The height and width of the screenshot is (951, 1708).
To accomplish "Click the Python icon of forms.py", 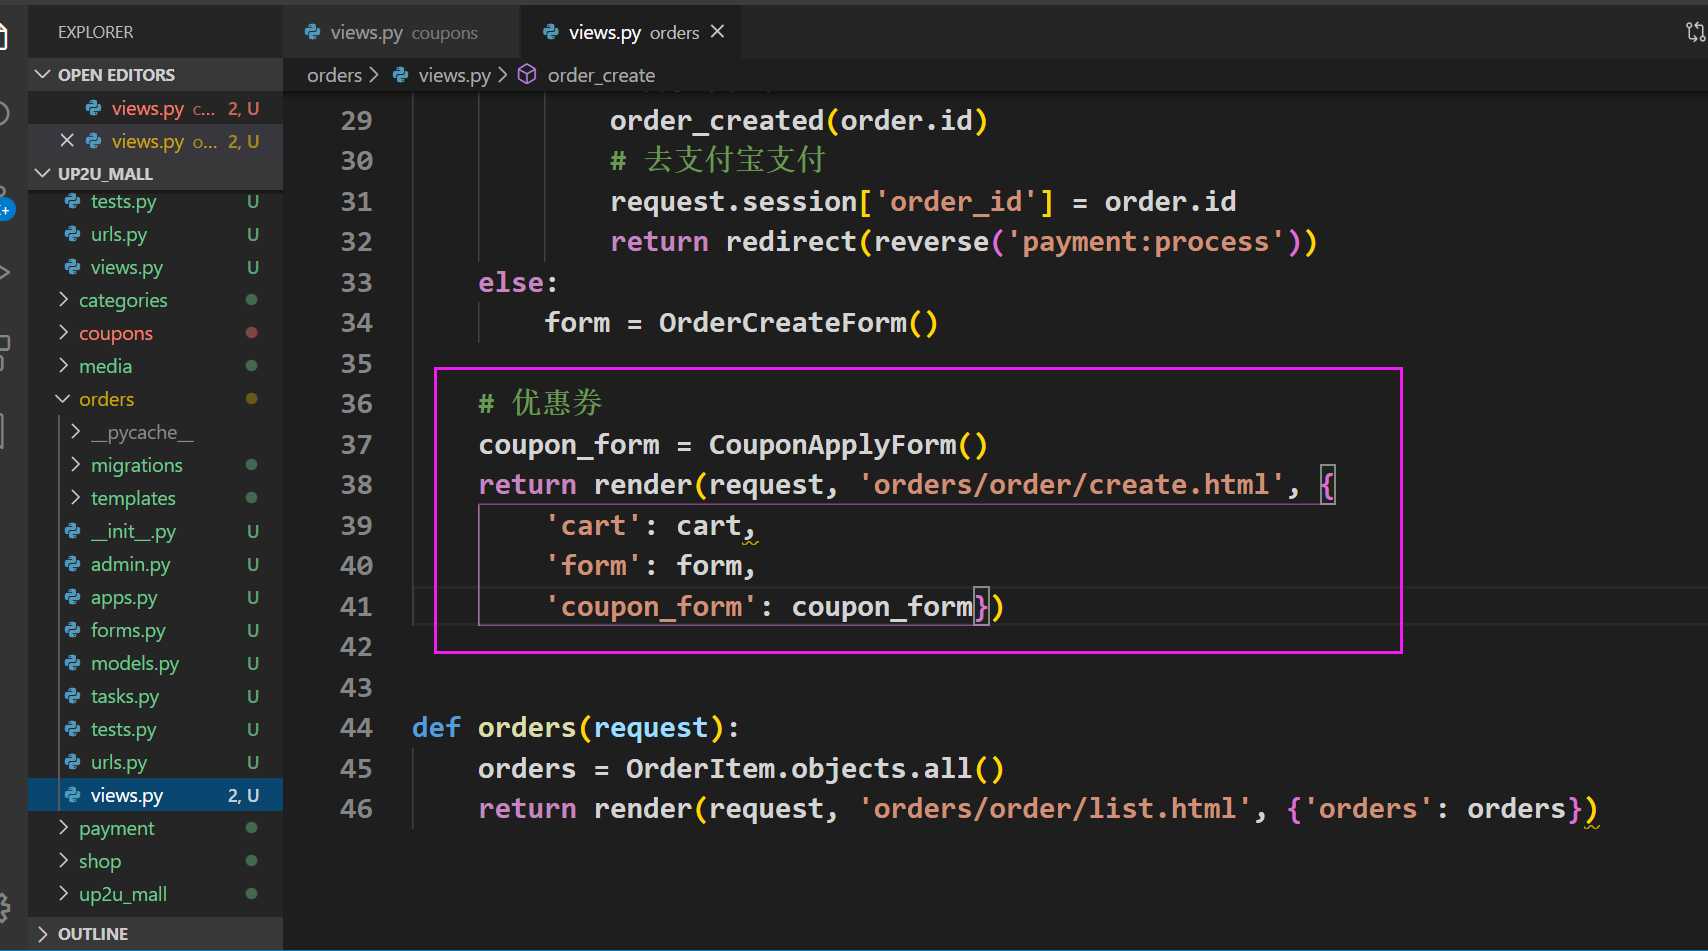I will click(73, 630).
